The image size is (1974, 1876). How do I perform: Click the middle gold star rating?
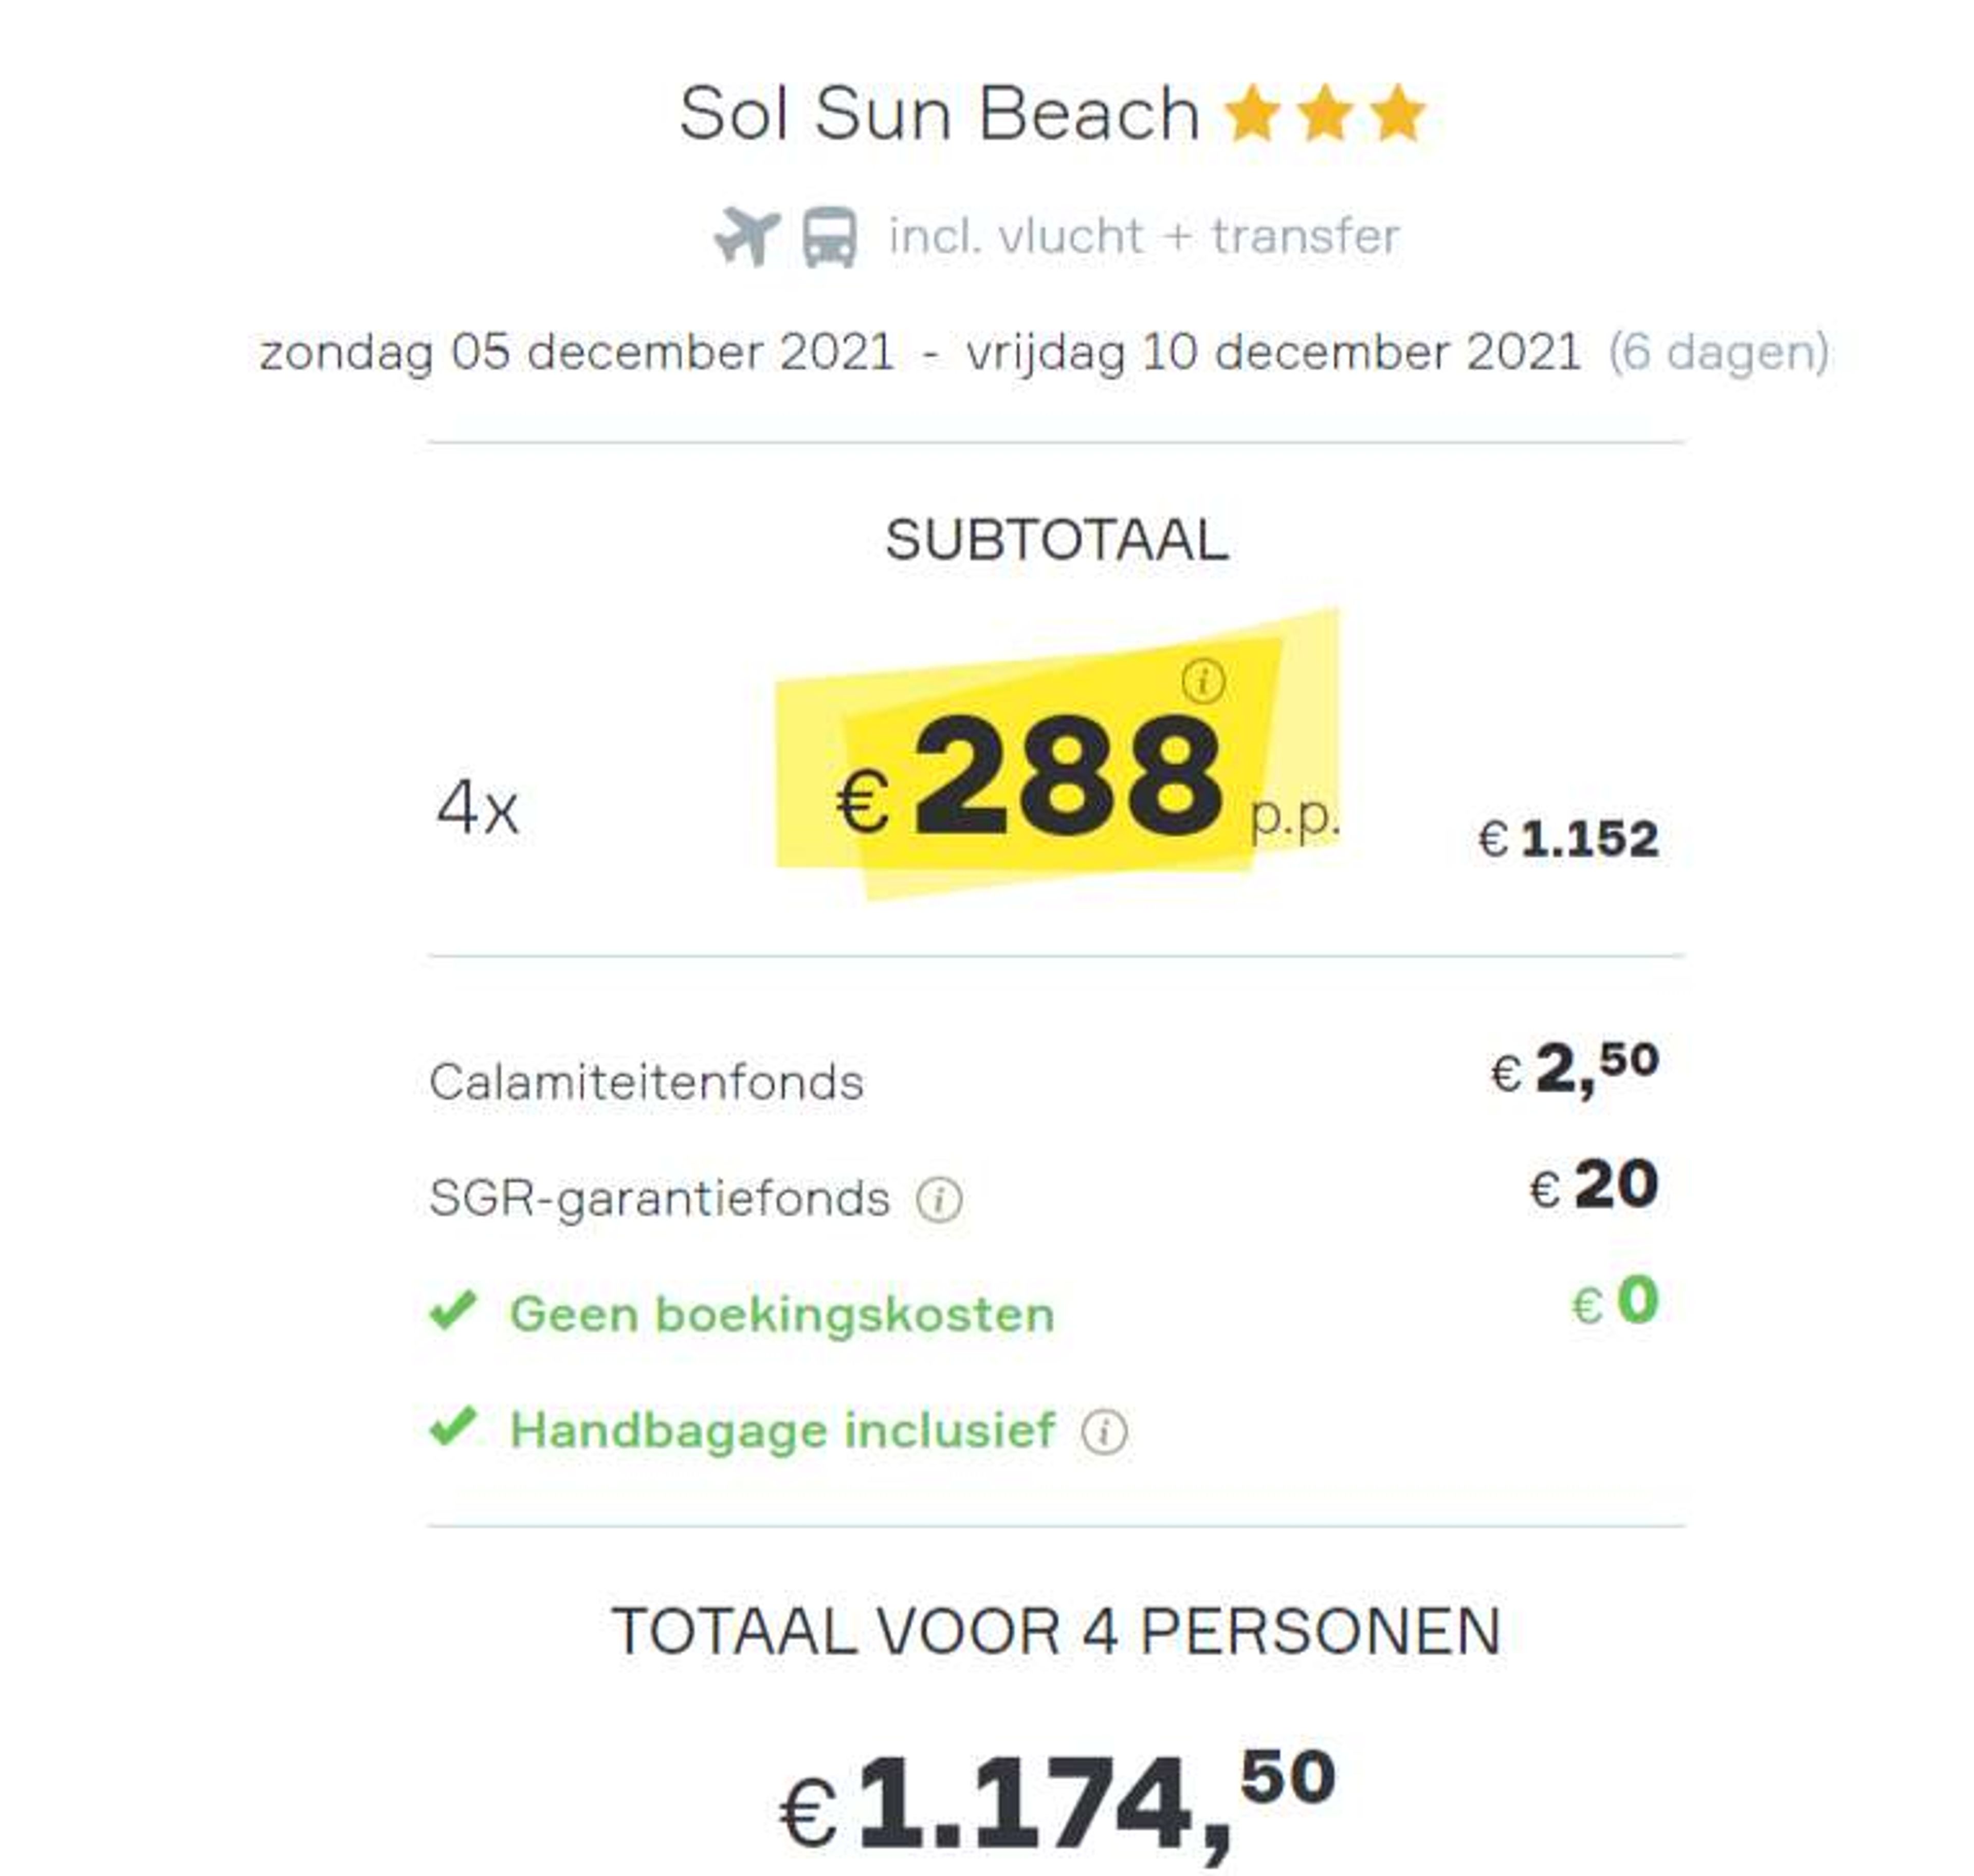1325,113
